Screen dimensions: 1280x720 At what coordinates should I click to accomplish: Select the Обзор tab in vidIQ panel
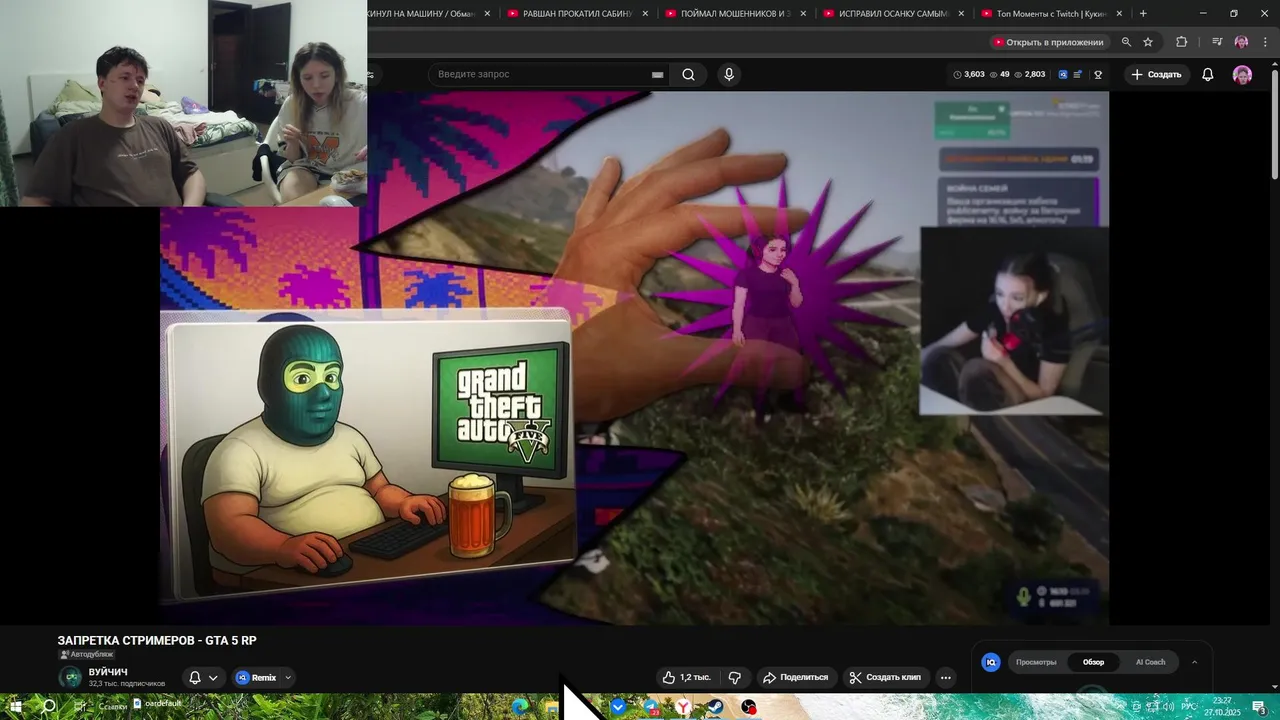pyautogui.click(x=1093, y=662)
